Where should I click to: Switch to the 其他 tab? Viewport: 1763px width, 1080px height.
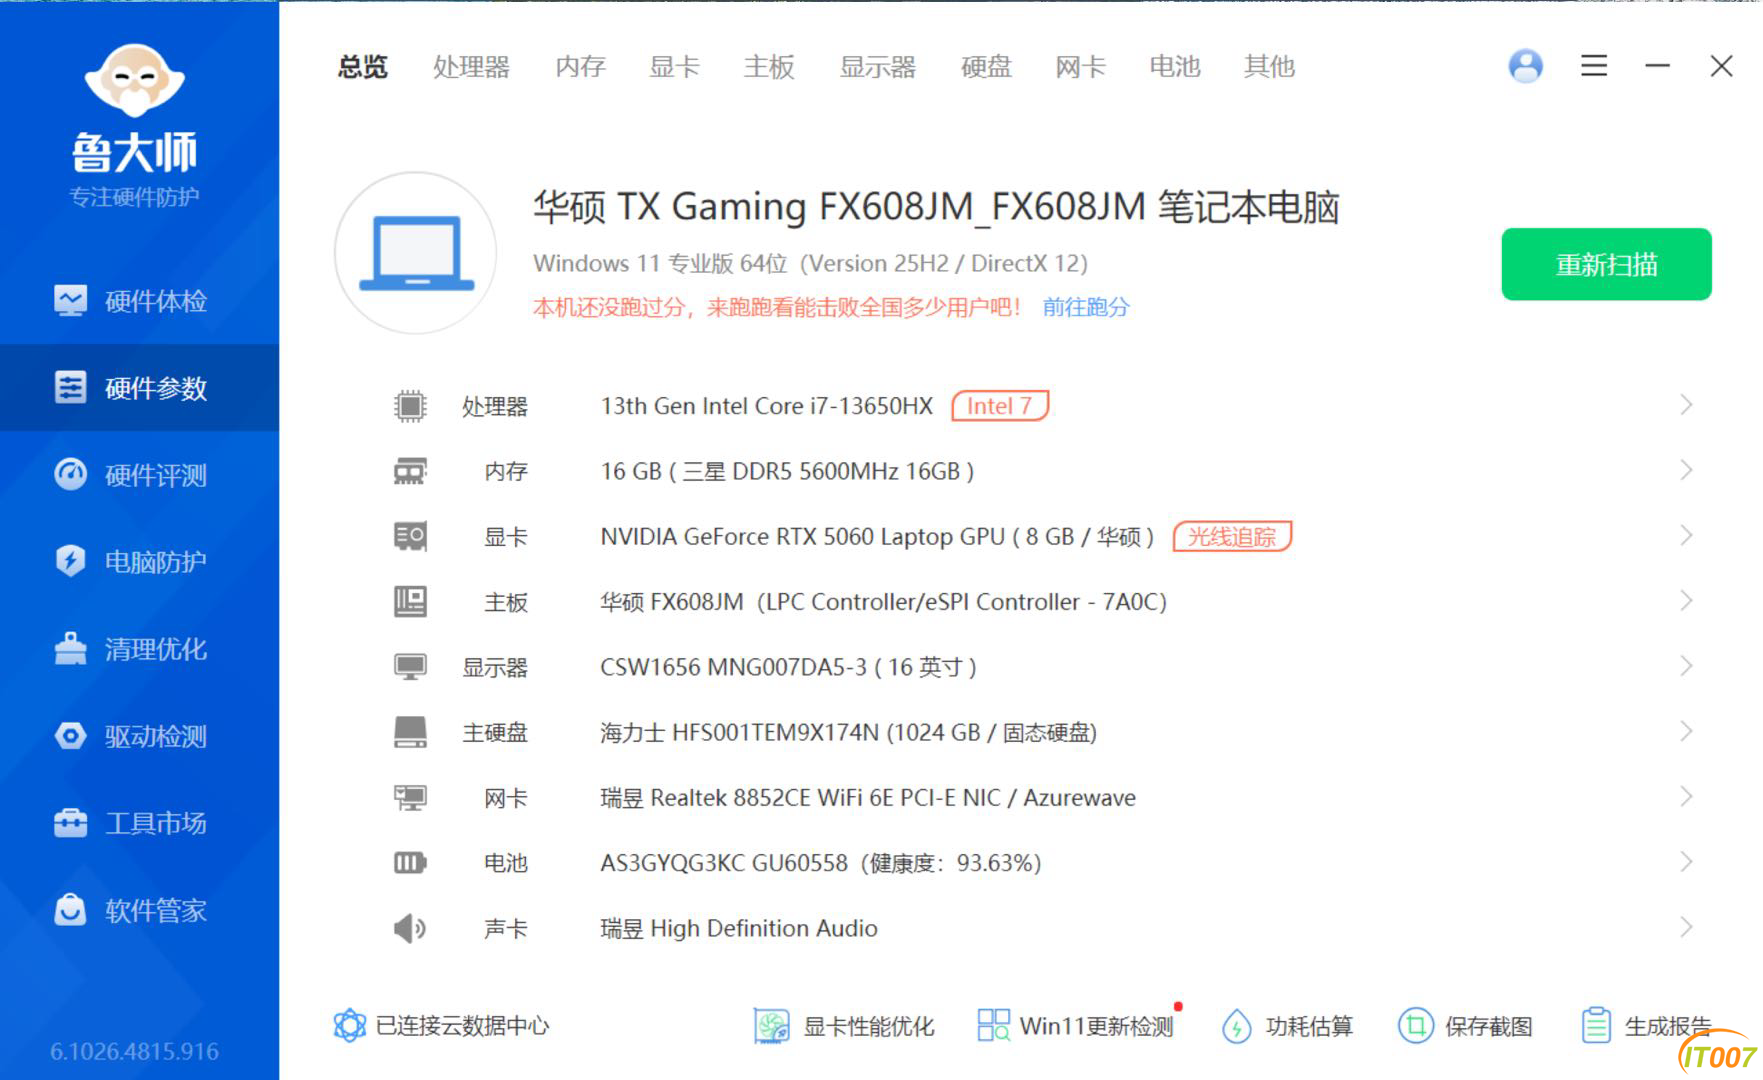click(x=1269, y=67)
